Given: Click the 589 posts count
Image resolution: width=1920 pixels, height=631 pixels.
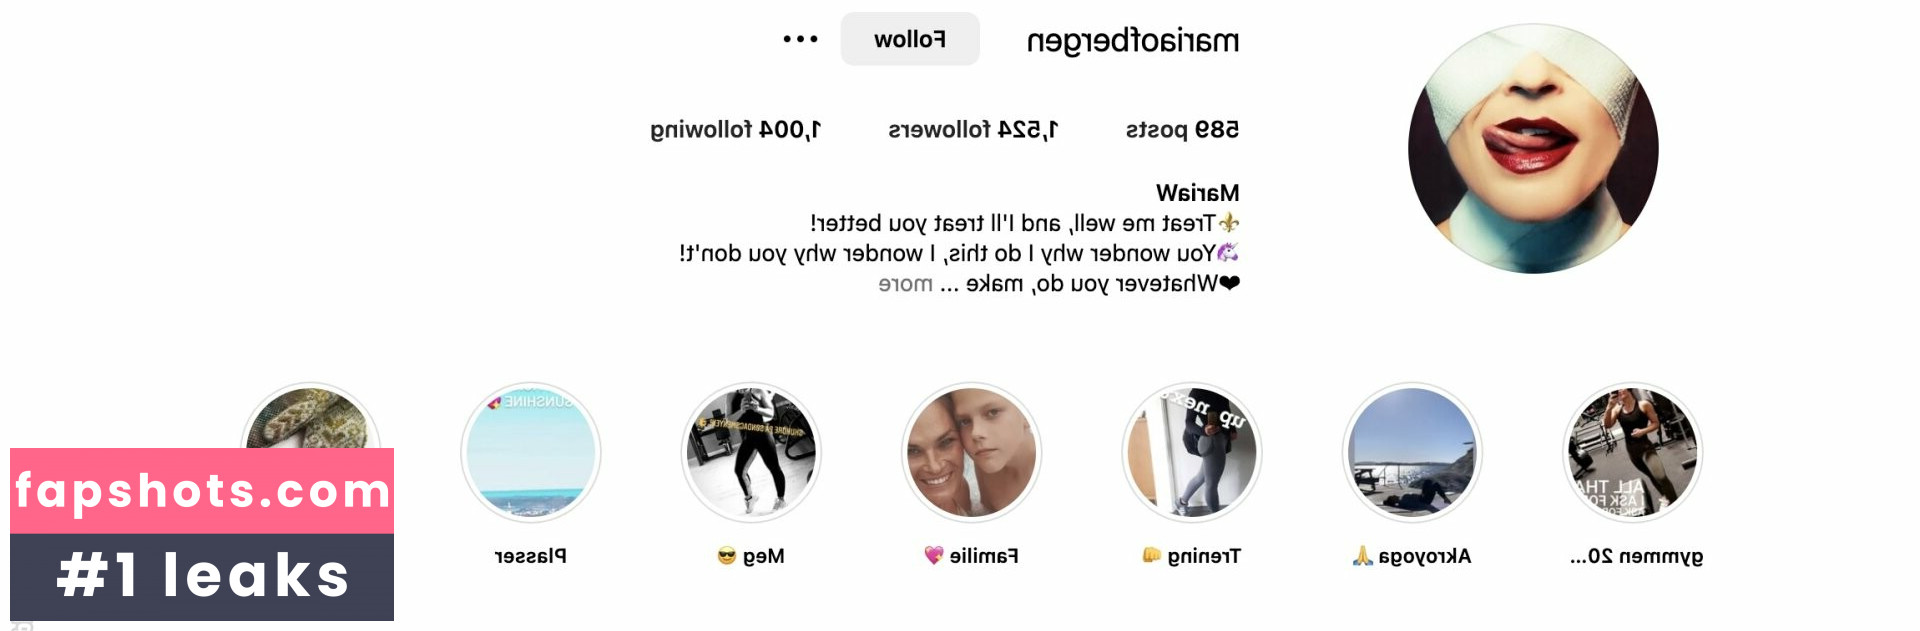Looking at the screenshot, I should tap(1182, 130).
